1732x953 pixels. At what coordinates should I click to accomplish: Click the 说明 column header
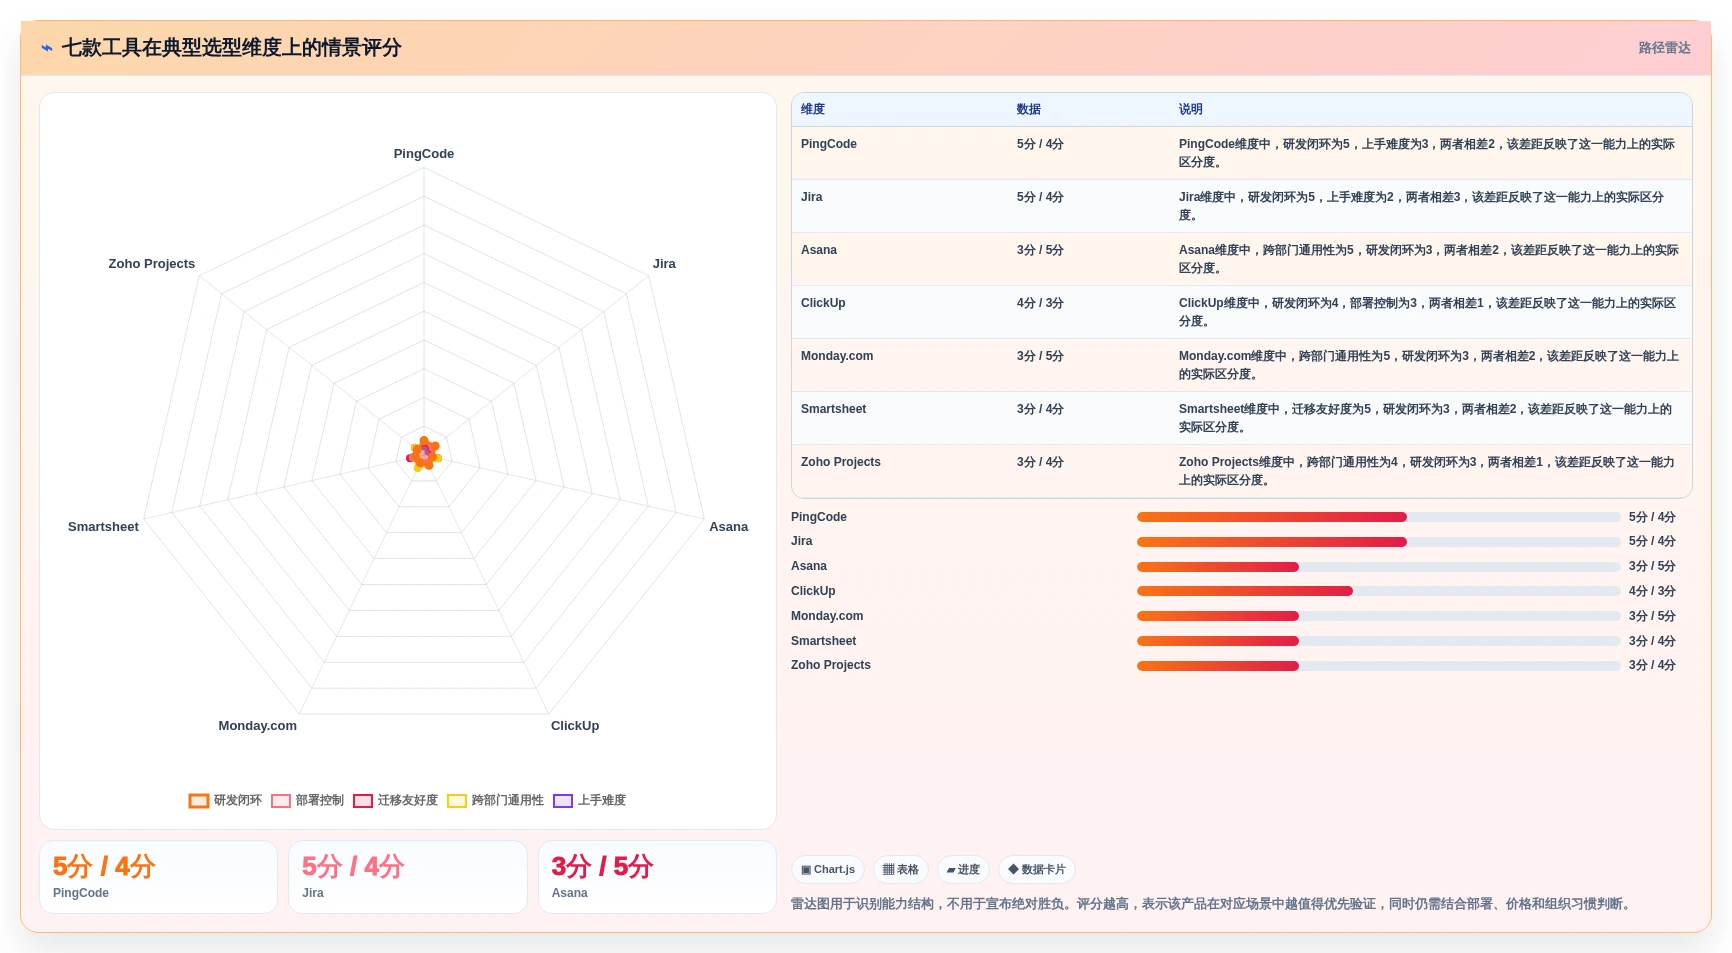tap(1190, 110)
